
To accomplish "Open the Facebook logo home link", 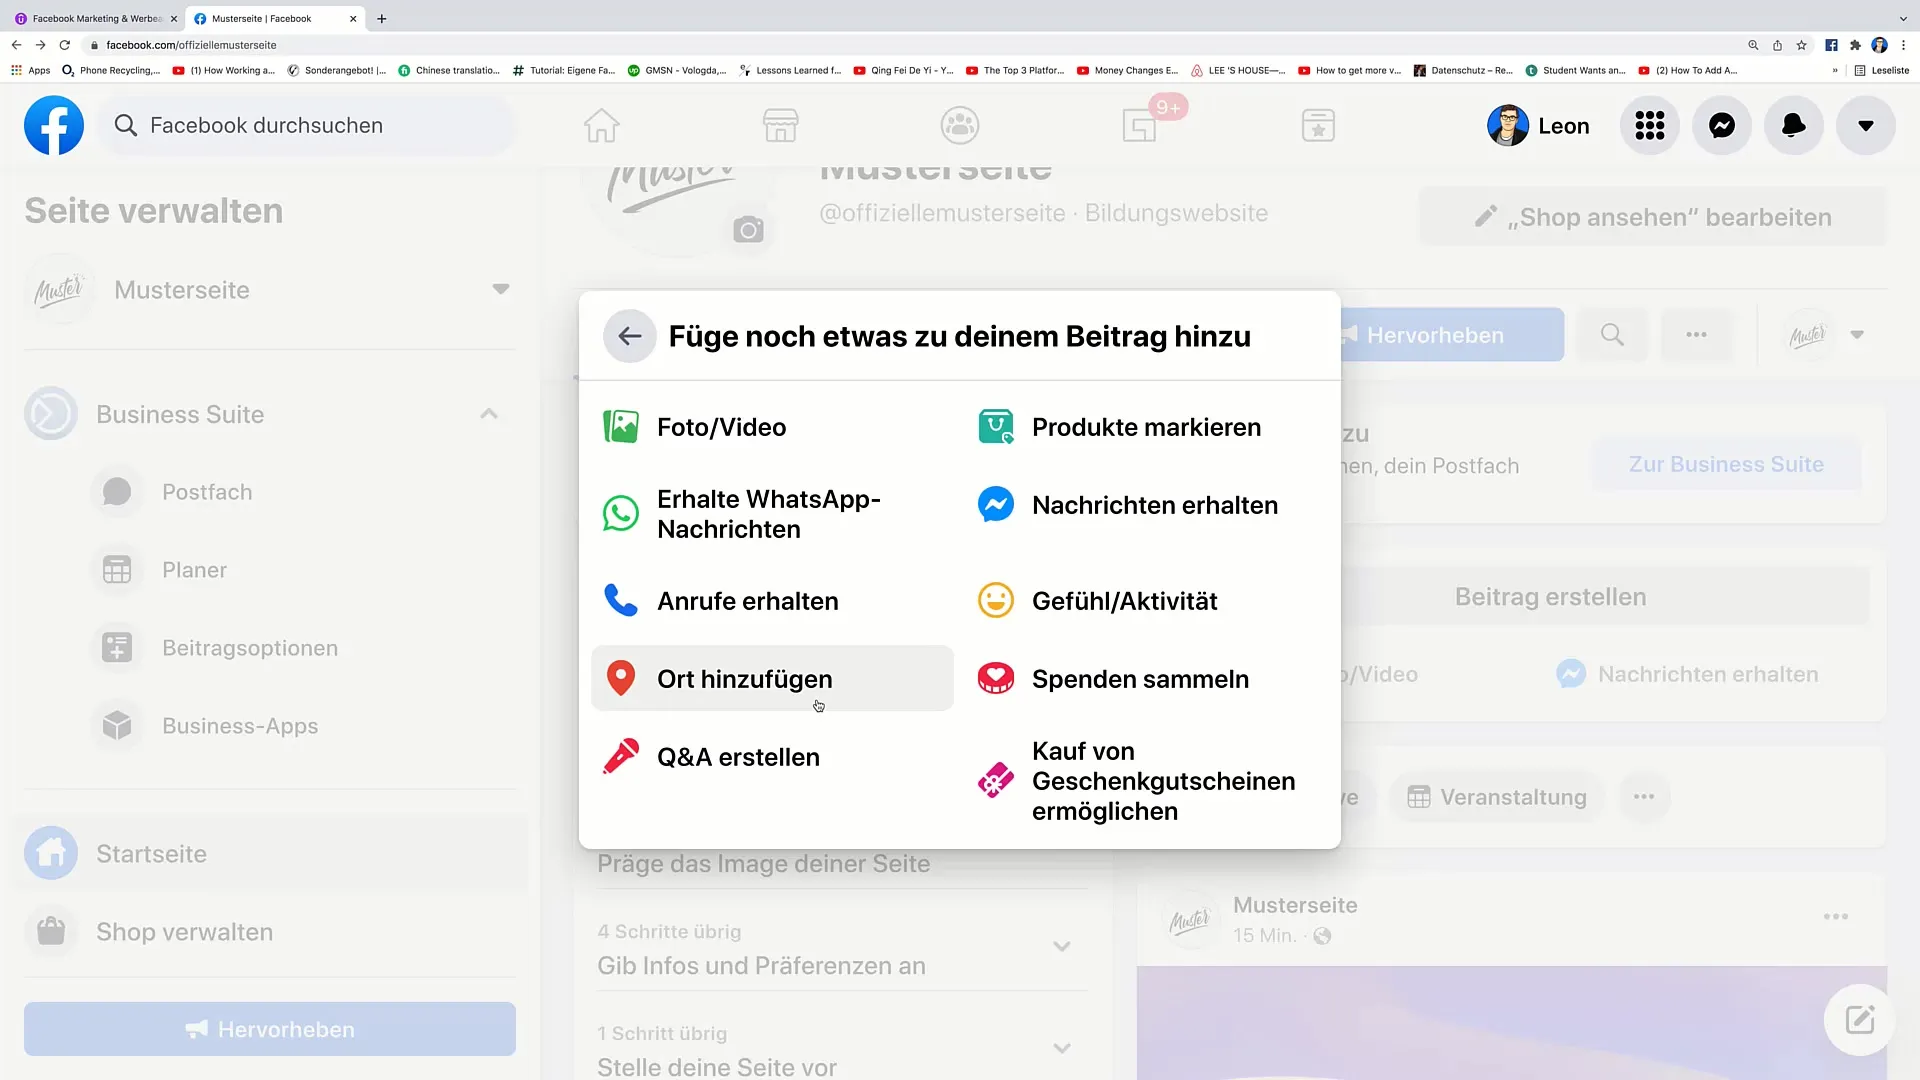I will 54,125.
